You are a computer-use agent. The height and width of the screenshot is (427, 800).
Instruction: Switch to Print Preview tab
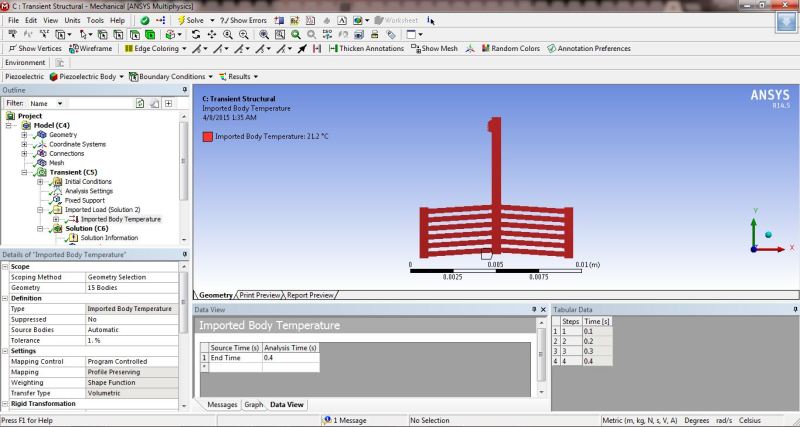pos(260,295)
